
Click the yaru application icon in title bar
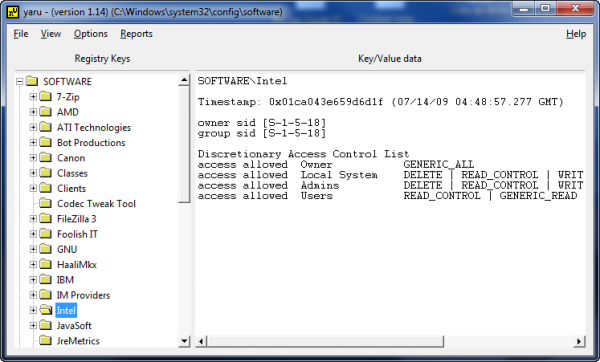coord(13,12)
